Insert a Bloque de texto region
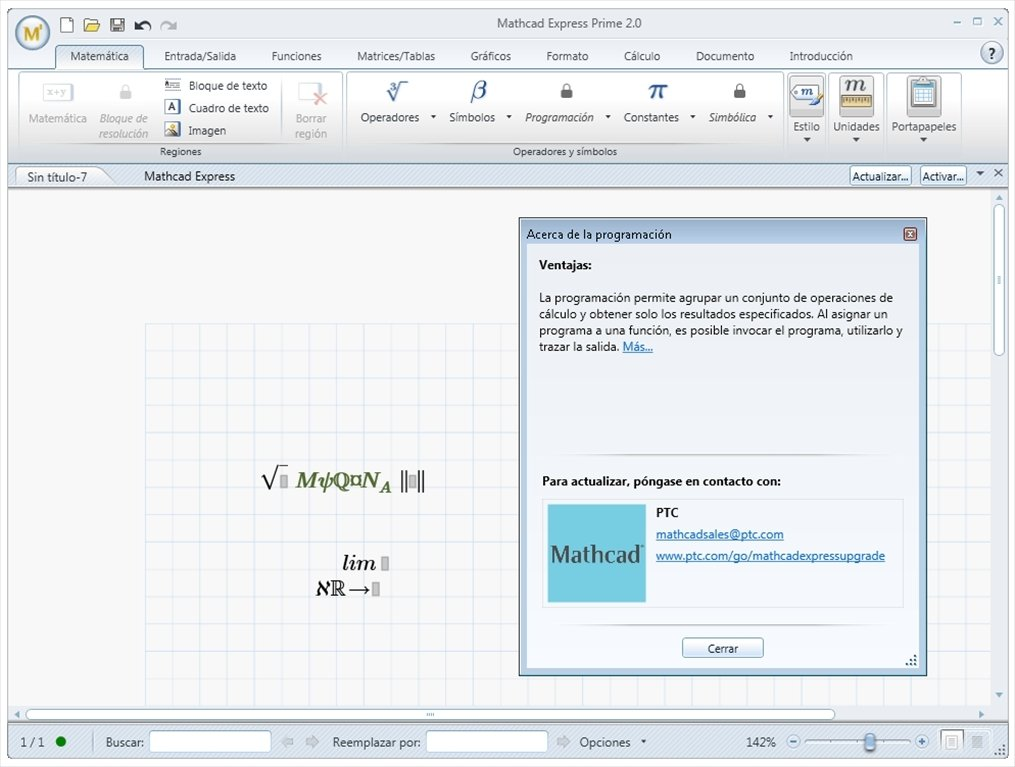1015x767 pixels. pos(216,85)
